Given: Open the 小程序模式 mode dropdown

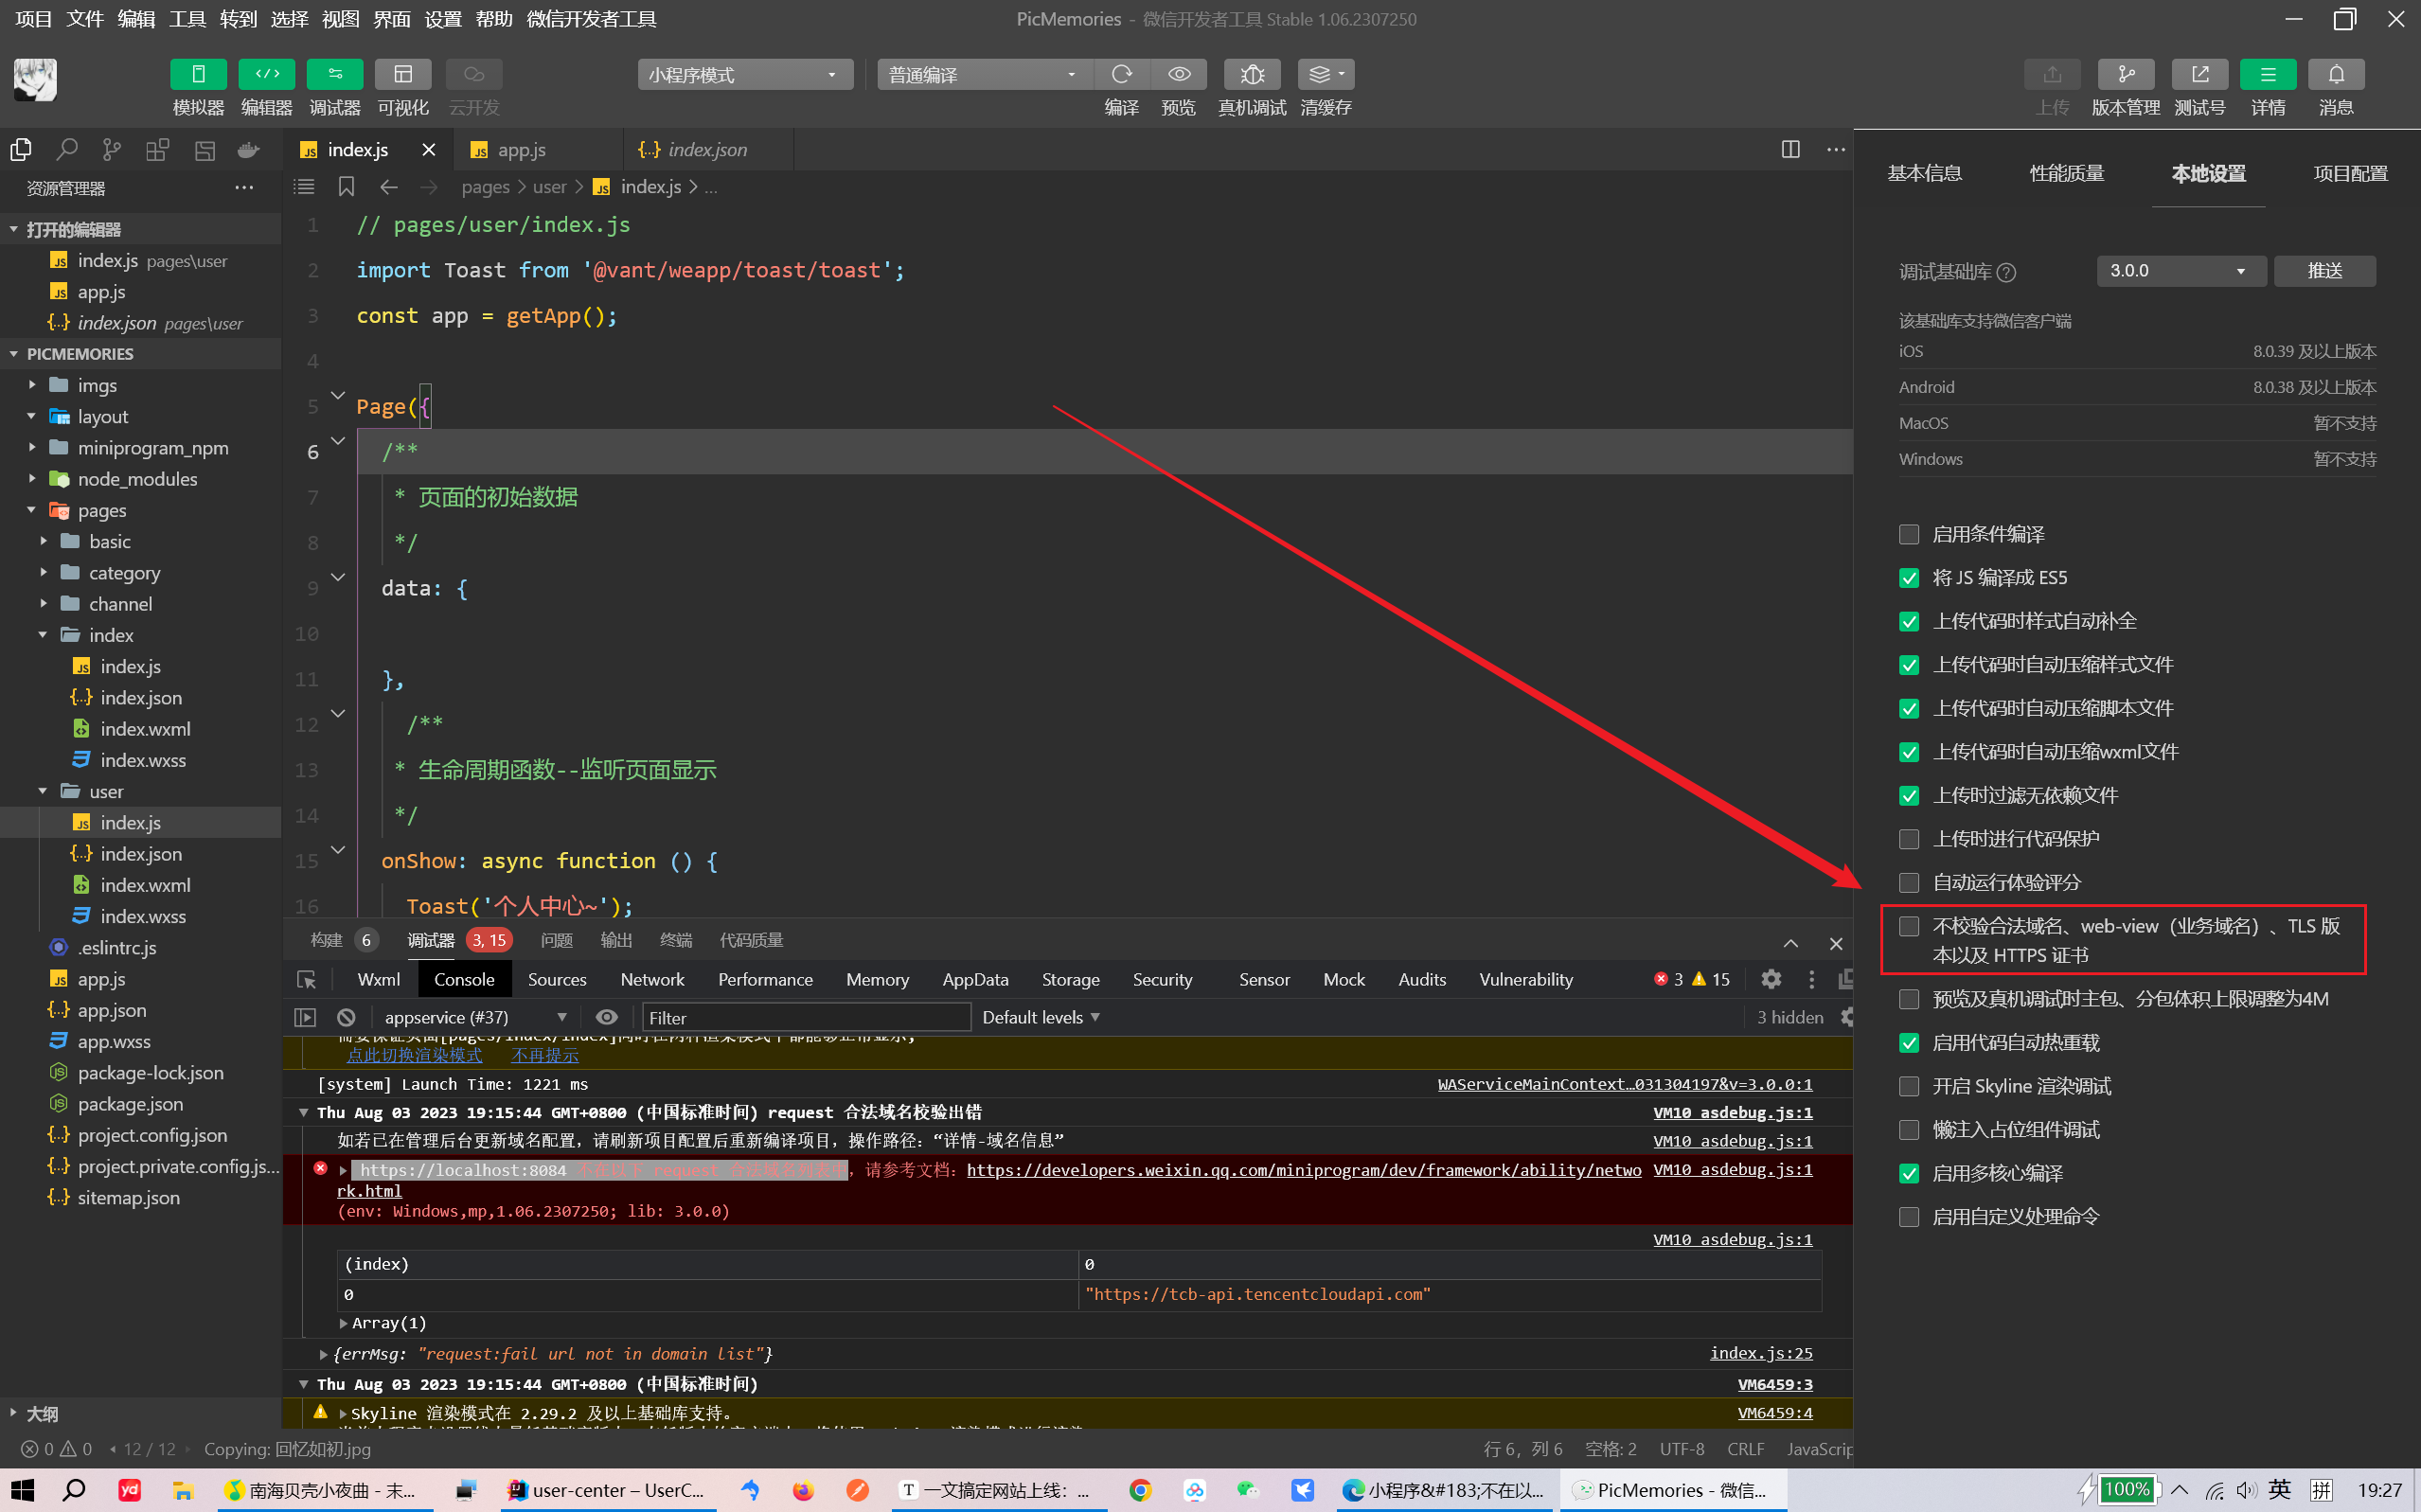Looking at the screenshot, I should pyautogui.click(x=745, y=75).
